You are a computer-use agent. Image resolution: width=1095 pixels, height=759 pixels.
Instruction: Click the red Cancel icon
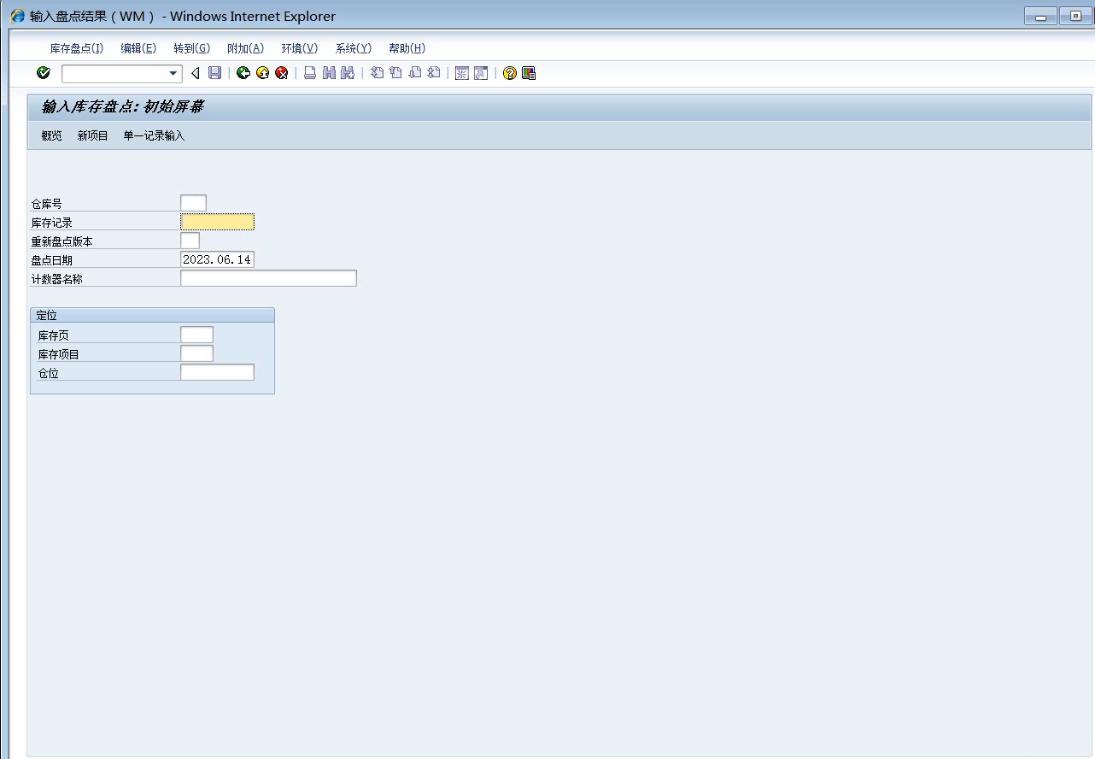coord(281,73)
